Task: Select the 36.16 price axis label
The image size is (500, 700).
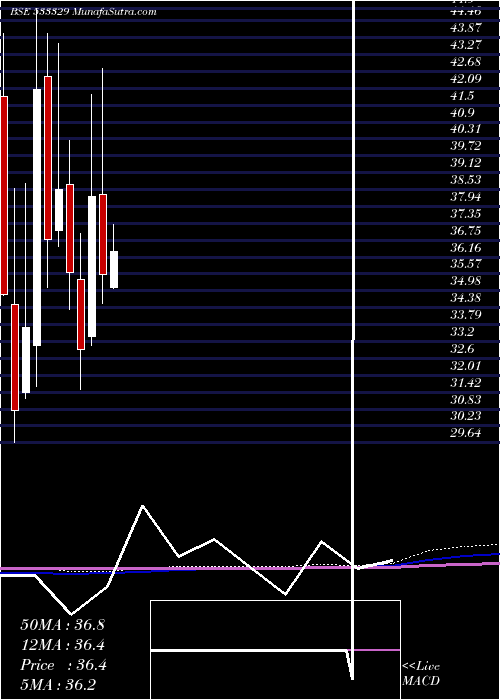Action: click(x=466, y=247)
